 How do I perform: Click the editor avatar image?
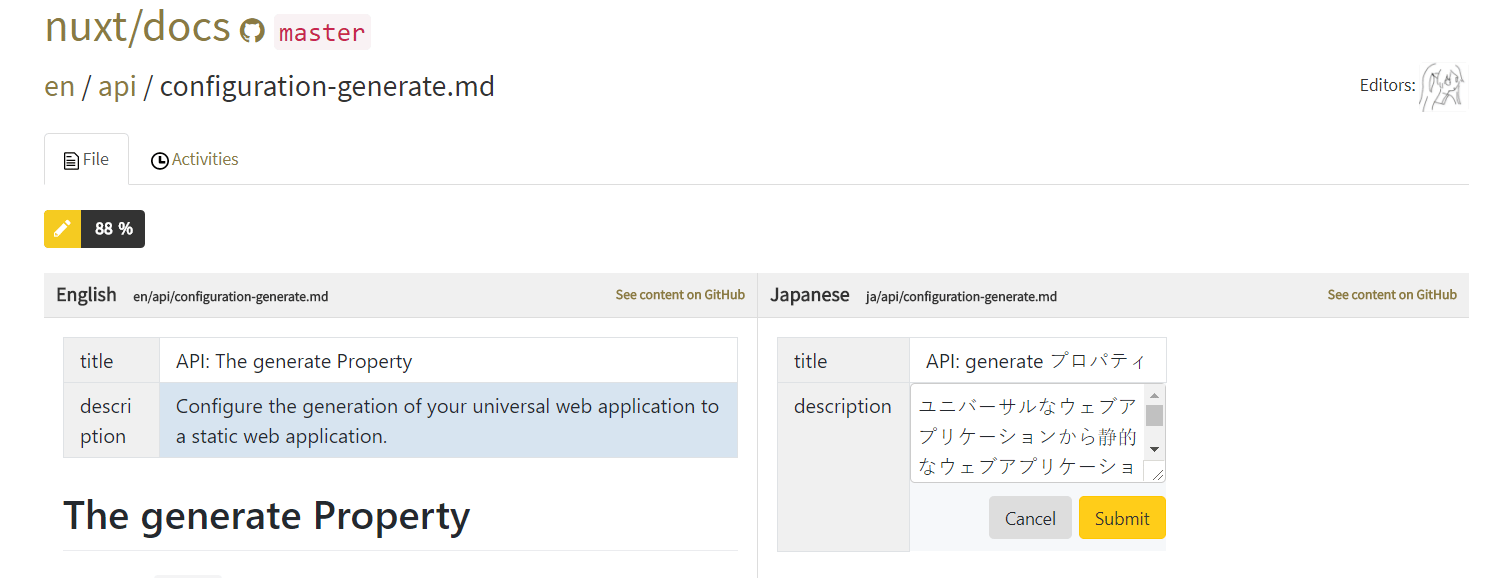pos(1443,87)
